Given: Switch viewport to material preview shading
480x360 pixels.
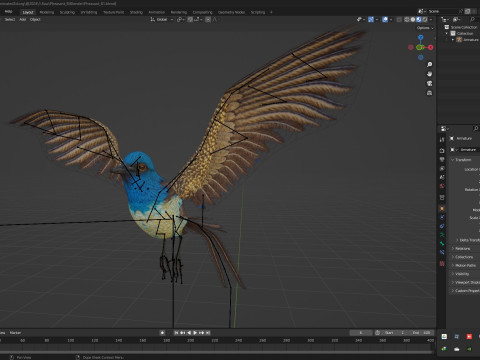Looking at the screenshot, I should 419,20.
